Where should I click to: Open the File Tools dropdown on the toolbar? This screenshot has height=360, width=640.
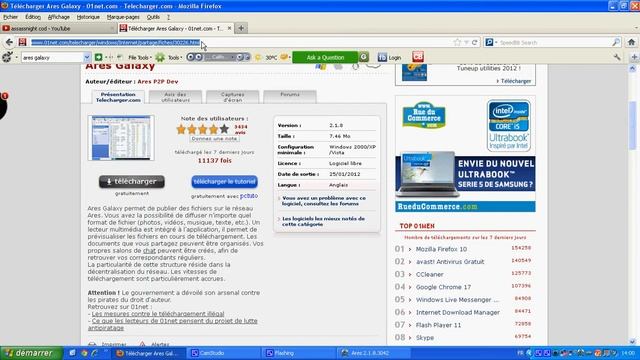pos(140,58)
